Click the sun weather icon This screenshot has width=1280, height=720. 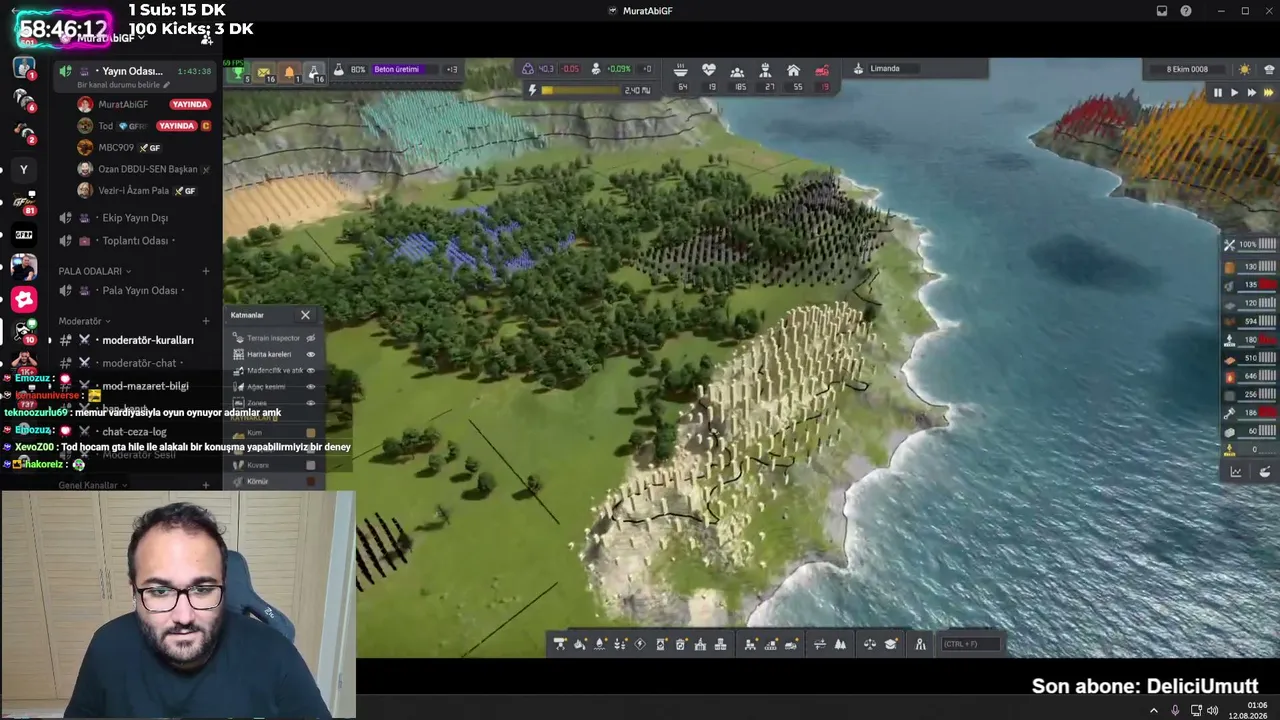point(1244,69)
